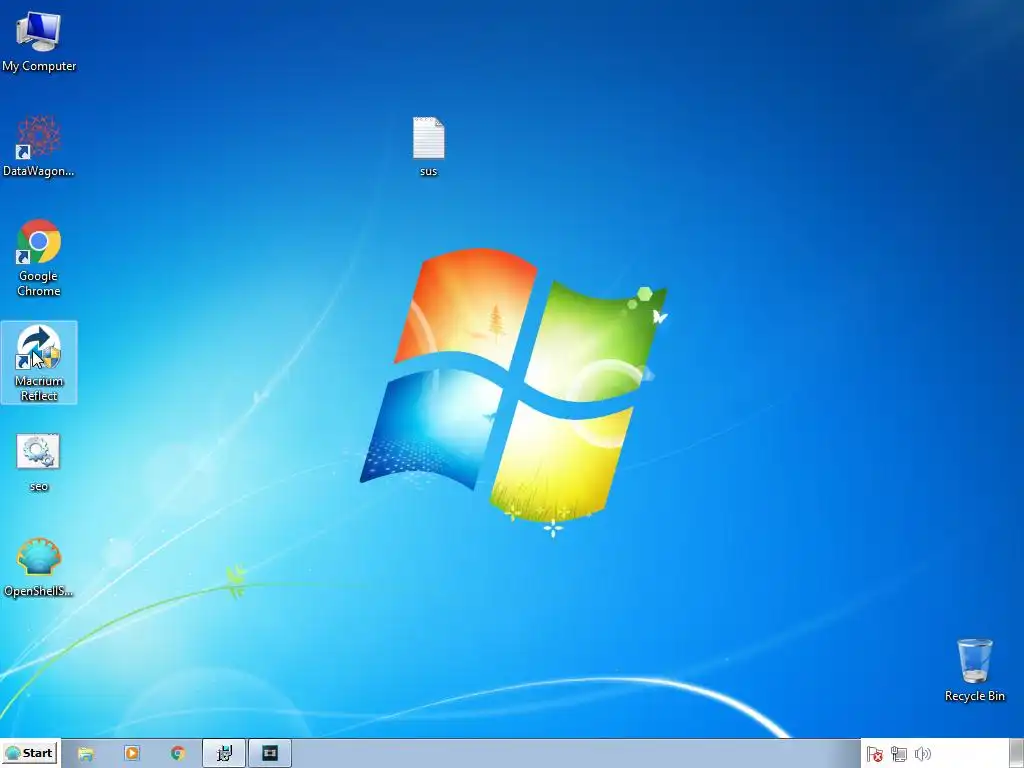
Task: Open File Explorer from the taskbar
Action: [x=86, y=754]
